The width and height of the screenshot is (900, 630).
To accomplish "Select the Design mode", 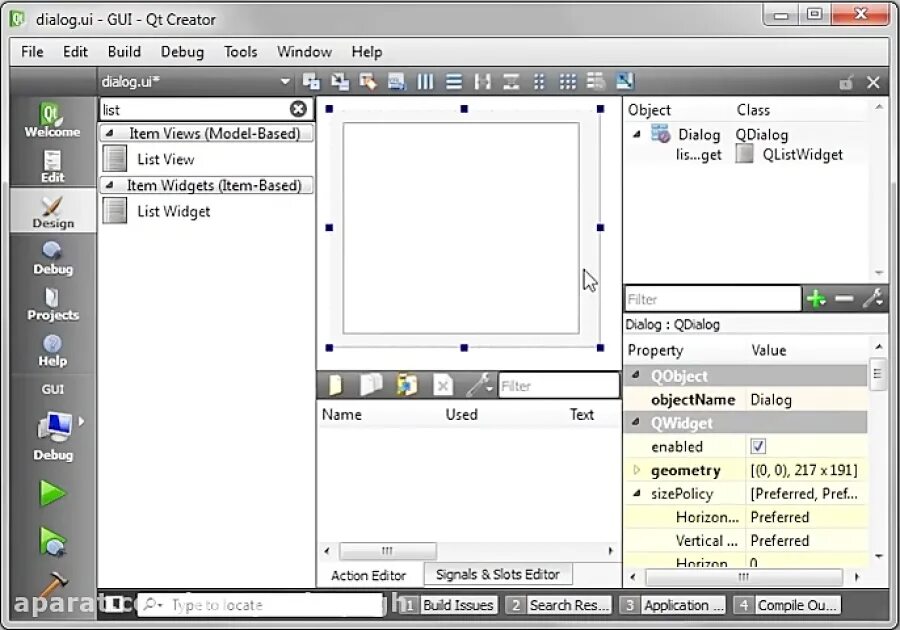I will pos(52,211).
